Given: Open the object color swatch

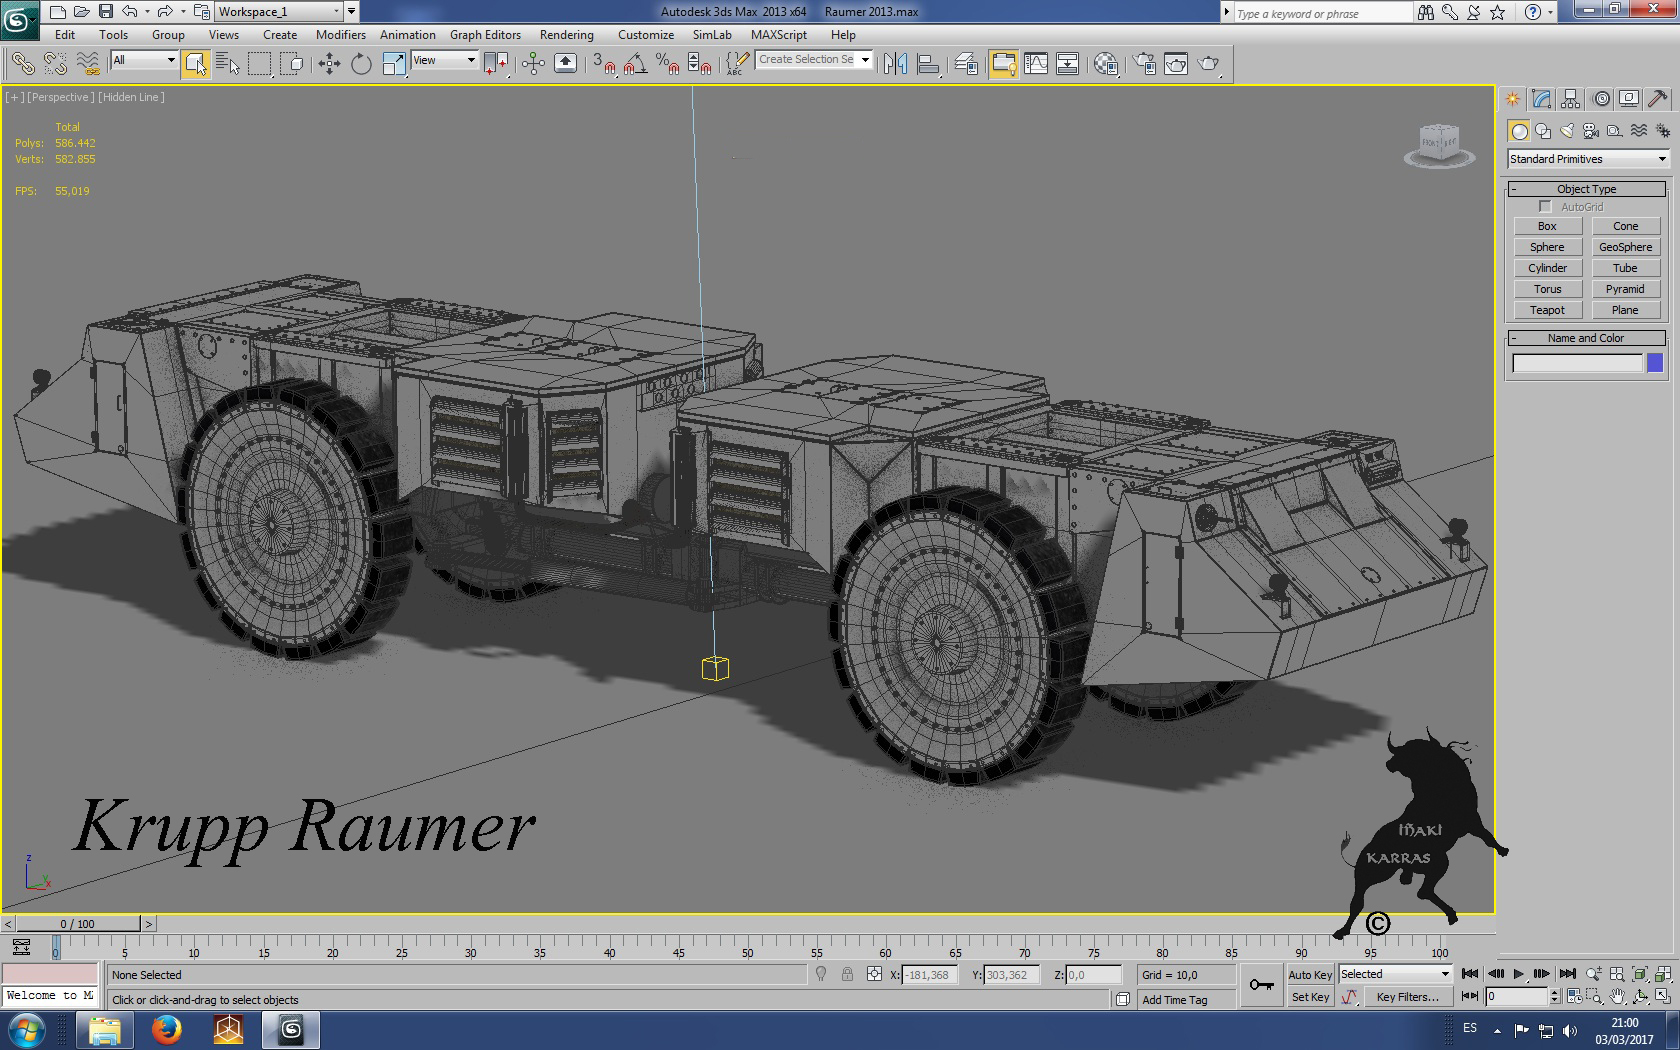Looking at the screenshot, I should 1657,363.
